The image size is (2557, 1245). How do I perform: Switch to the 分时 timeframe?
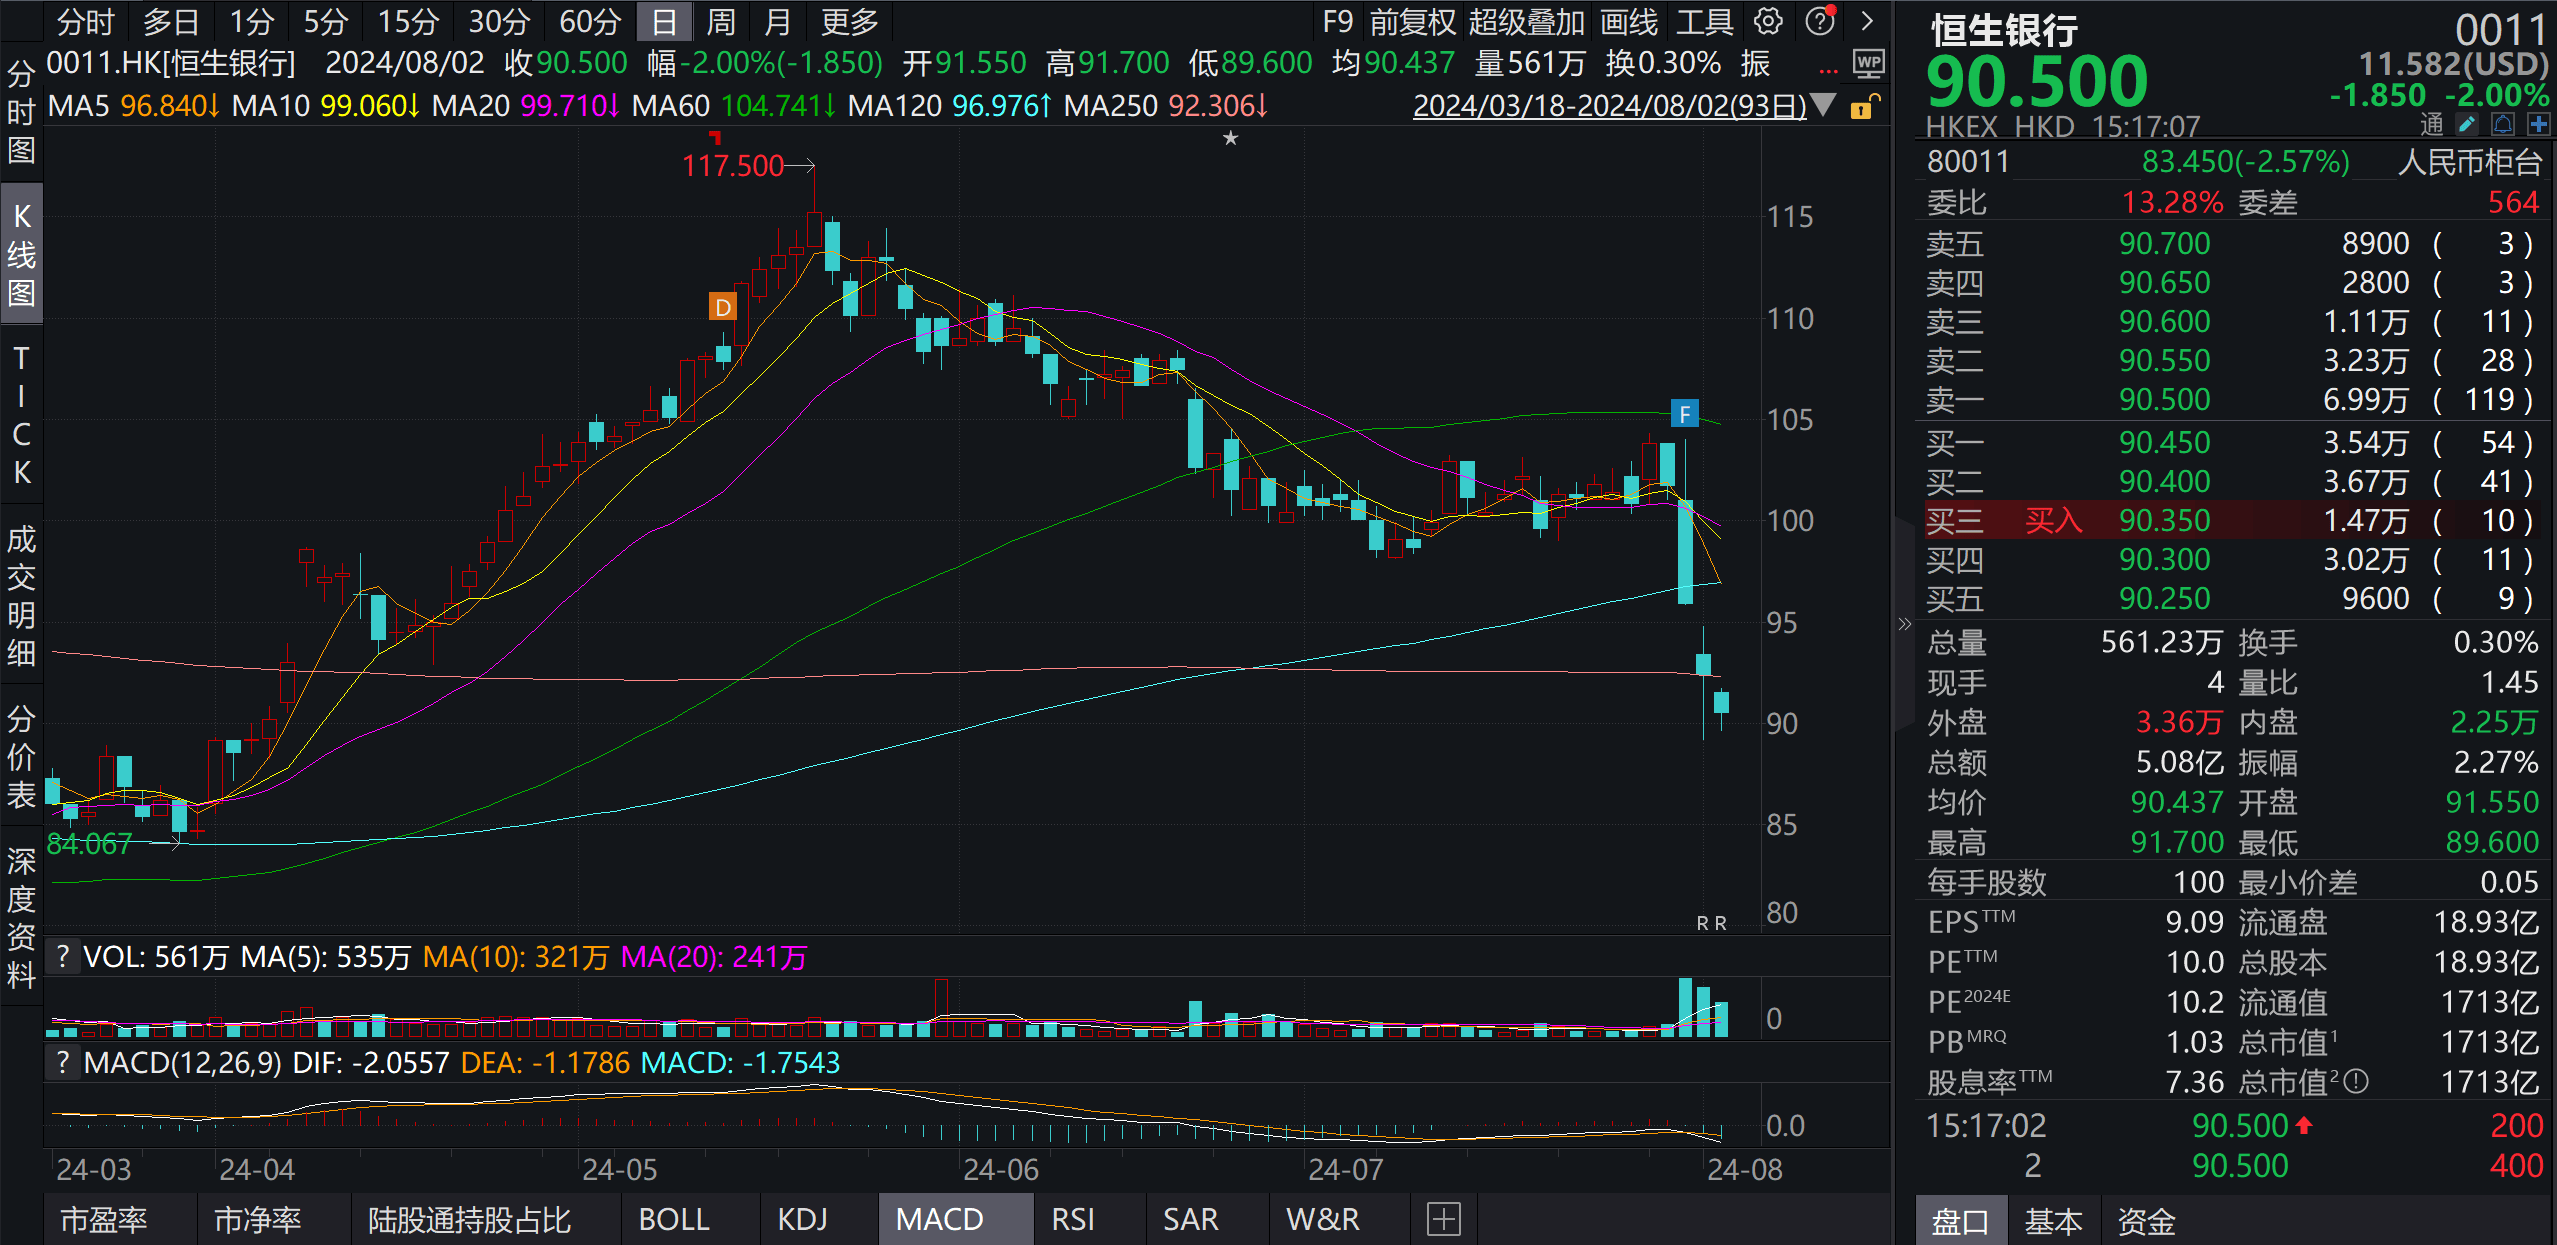coord(85,21)
